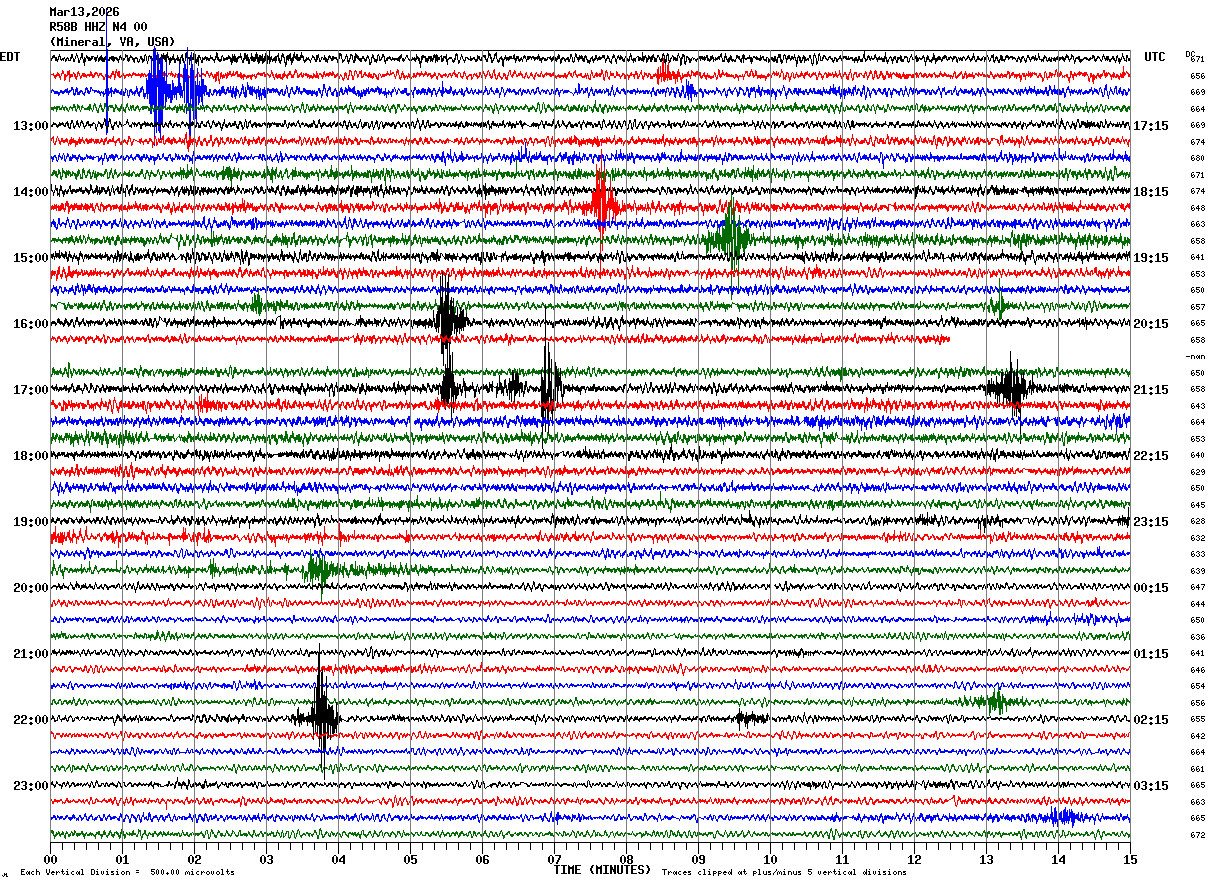Image resolution: width=1210 pixels, height=886 pixels.
Task: Click the 15 minute tick label
Action: point(1130,859)
